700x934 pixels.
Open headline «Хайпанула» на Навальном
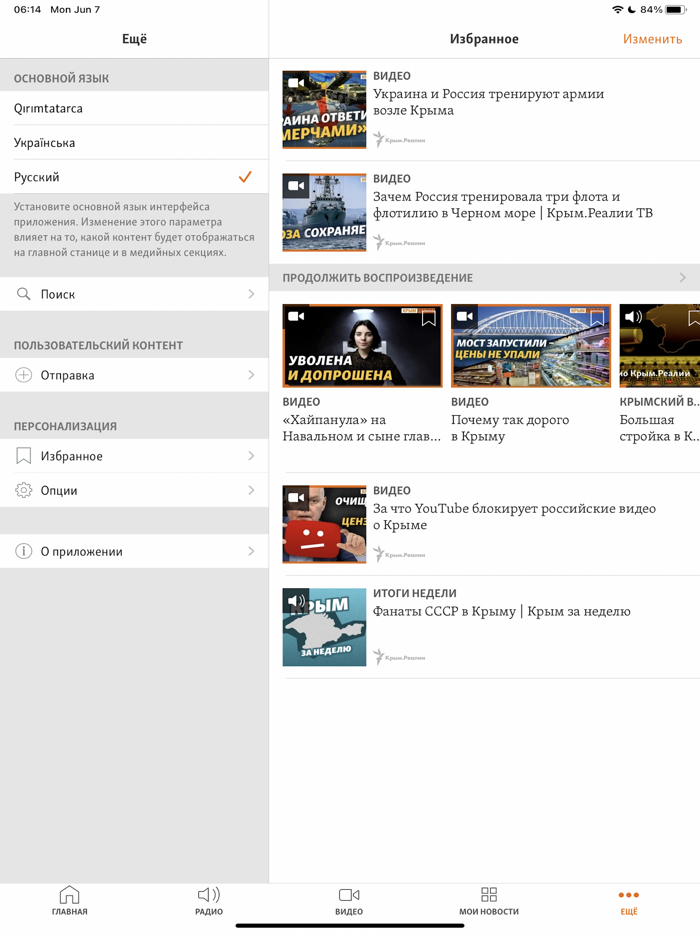click(362, 428)
